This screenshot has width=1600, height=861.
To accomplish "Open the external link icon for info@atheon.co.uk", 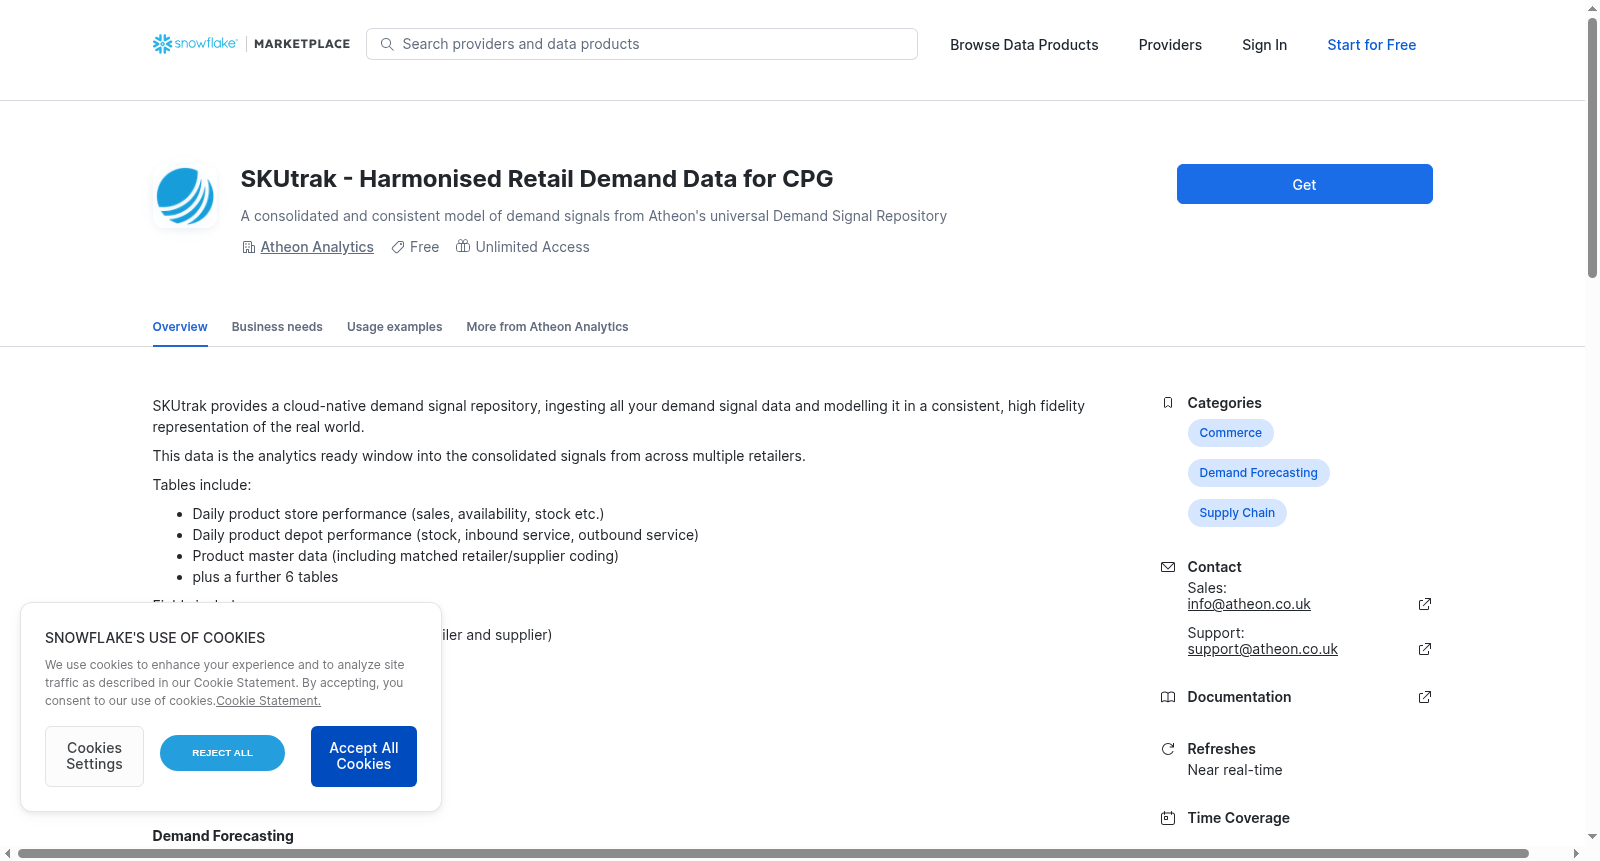I will point(1425,604).
